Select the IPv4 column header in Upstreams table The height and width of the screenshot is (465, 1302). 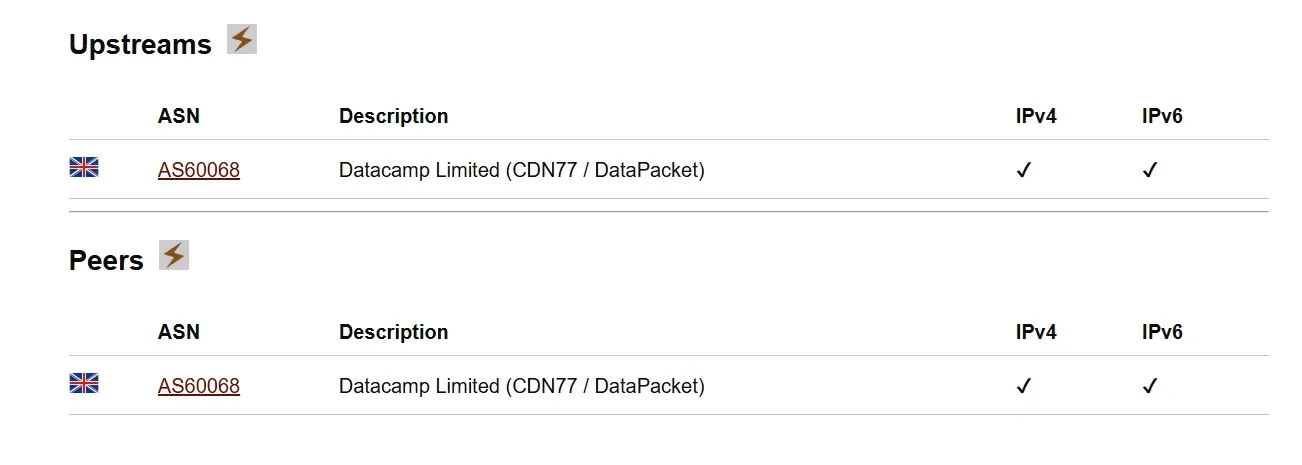point(1036,116)
